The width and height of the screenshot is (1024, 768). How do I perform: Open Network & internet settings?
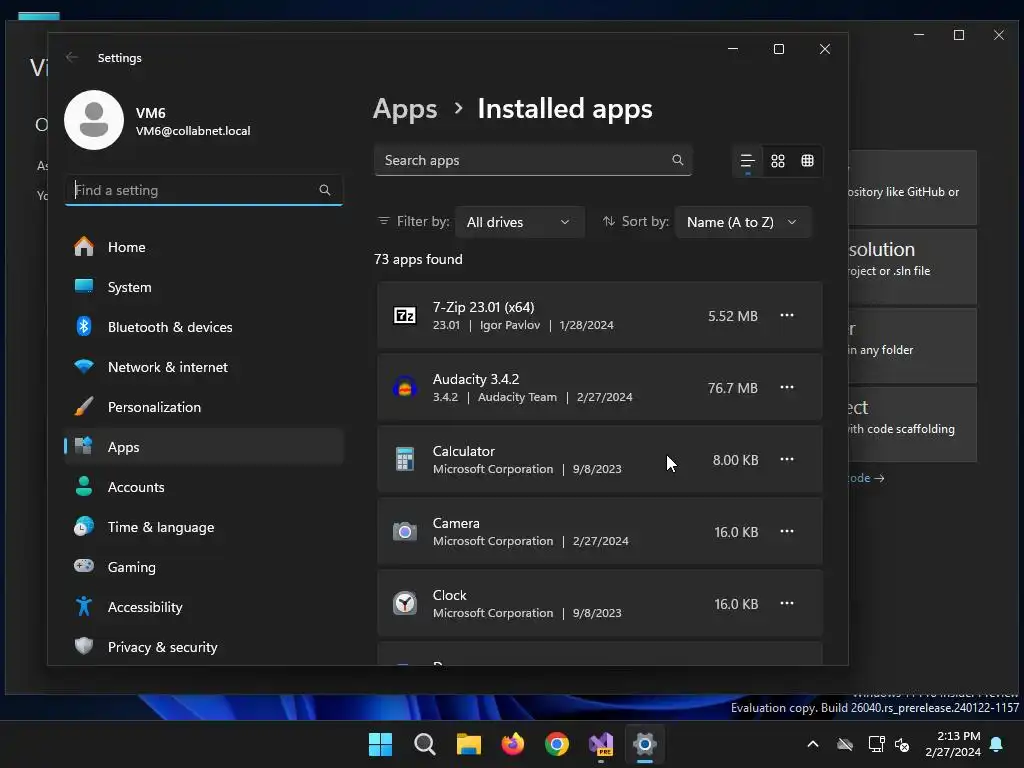204,367
